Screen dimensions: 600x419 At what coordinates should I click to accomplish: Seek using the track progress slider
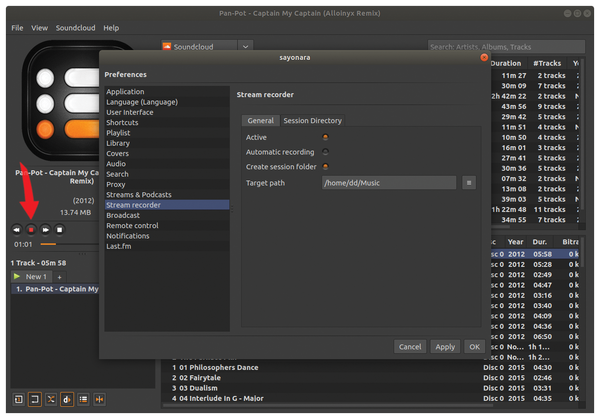[x=69, y=244]
